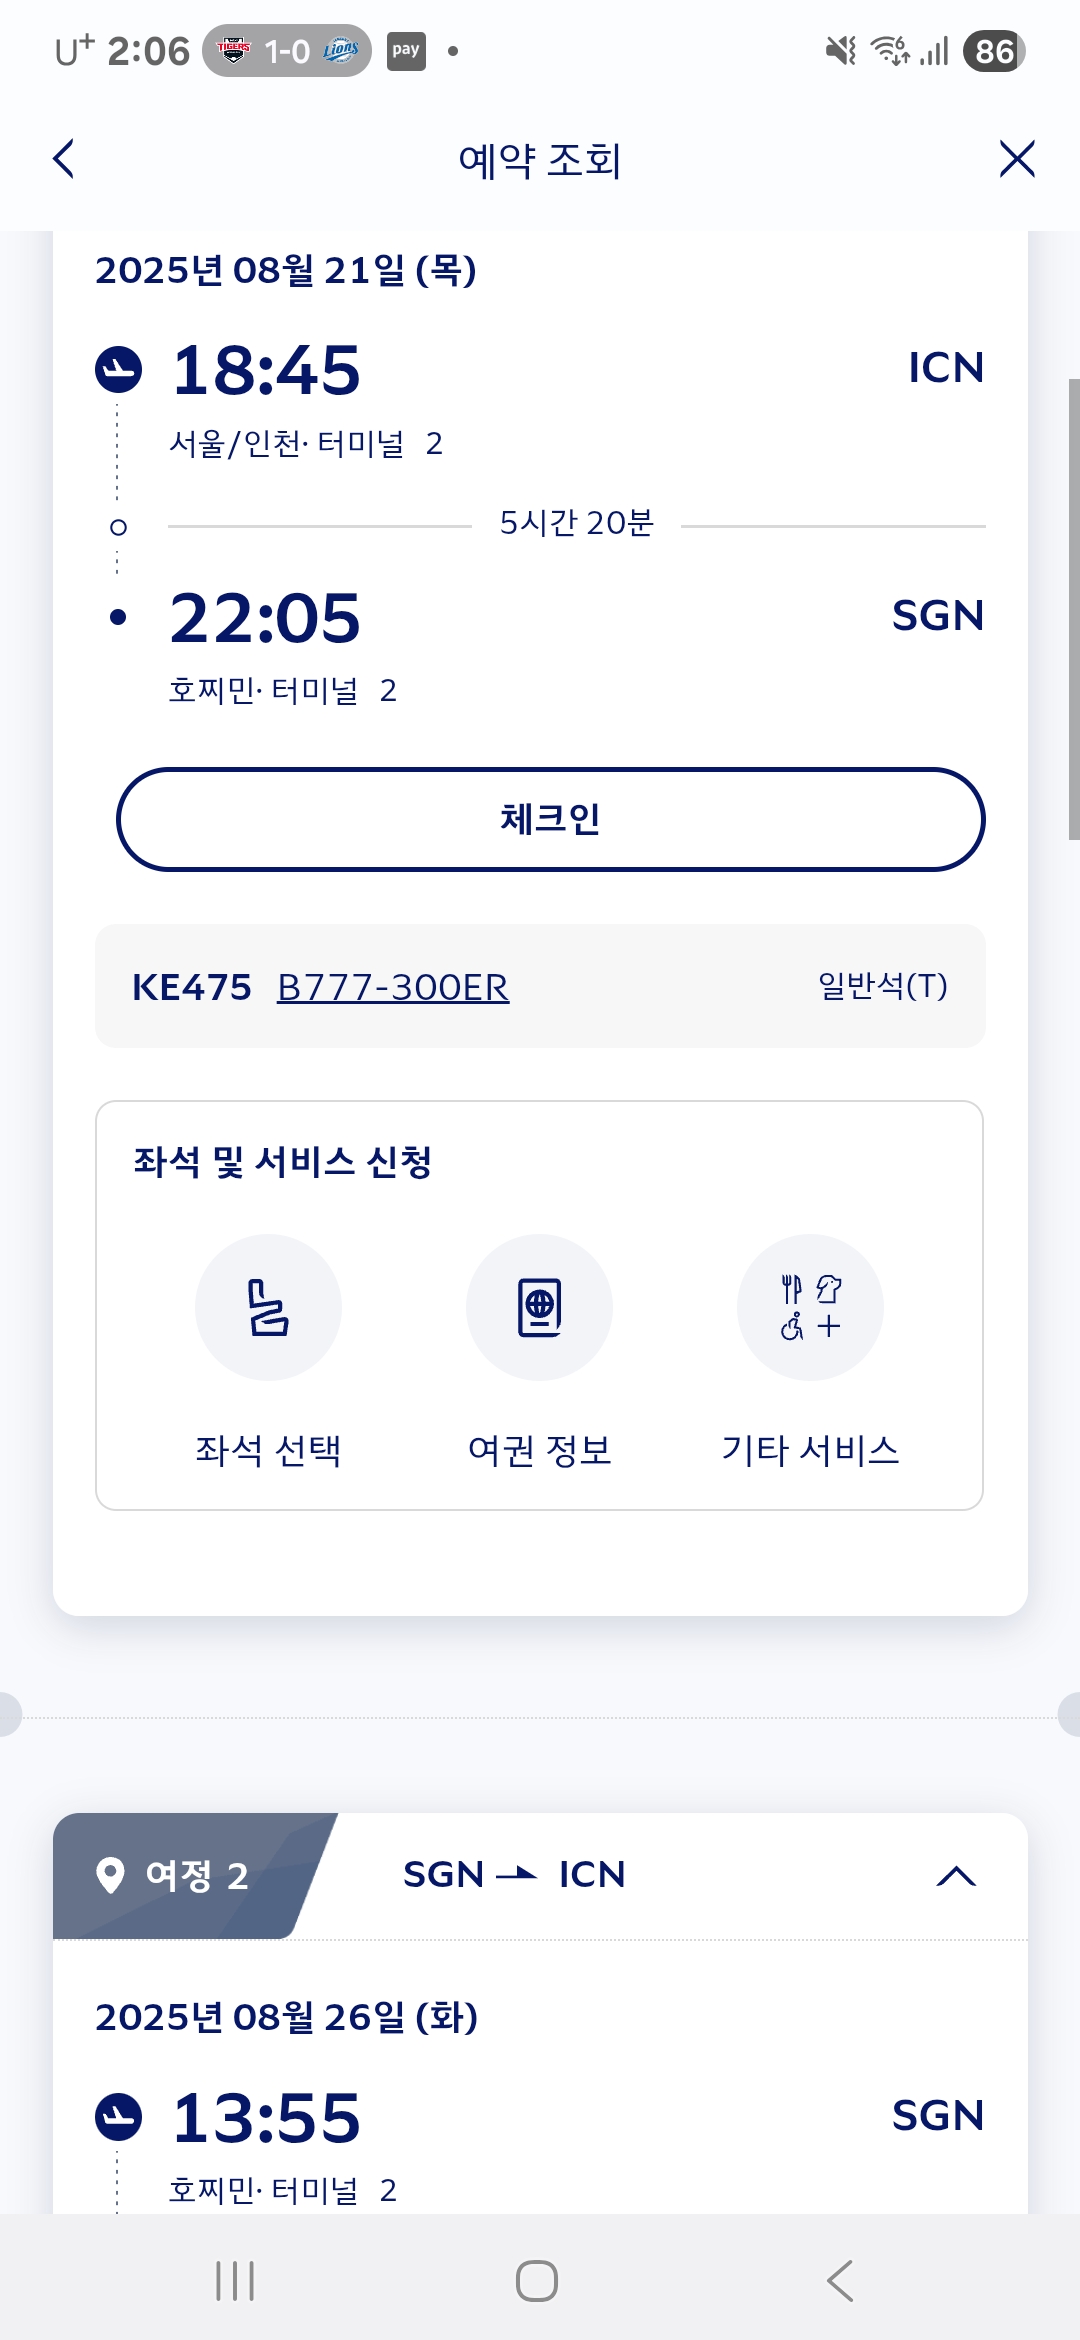The width and height of the screenshot is (1080, 2340).
Task: Open B777-300ER aircraft info link
Action: pyautogui.click(x=393, y=987)
